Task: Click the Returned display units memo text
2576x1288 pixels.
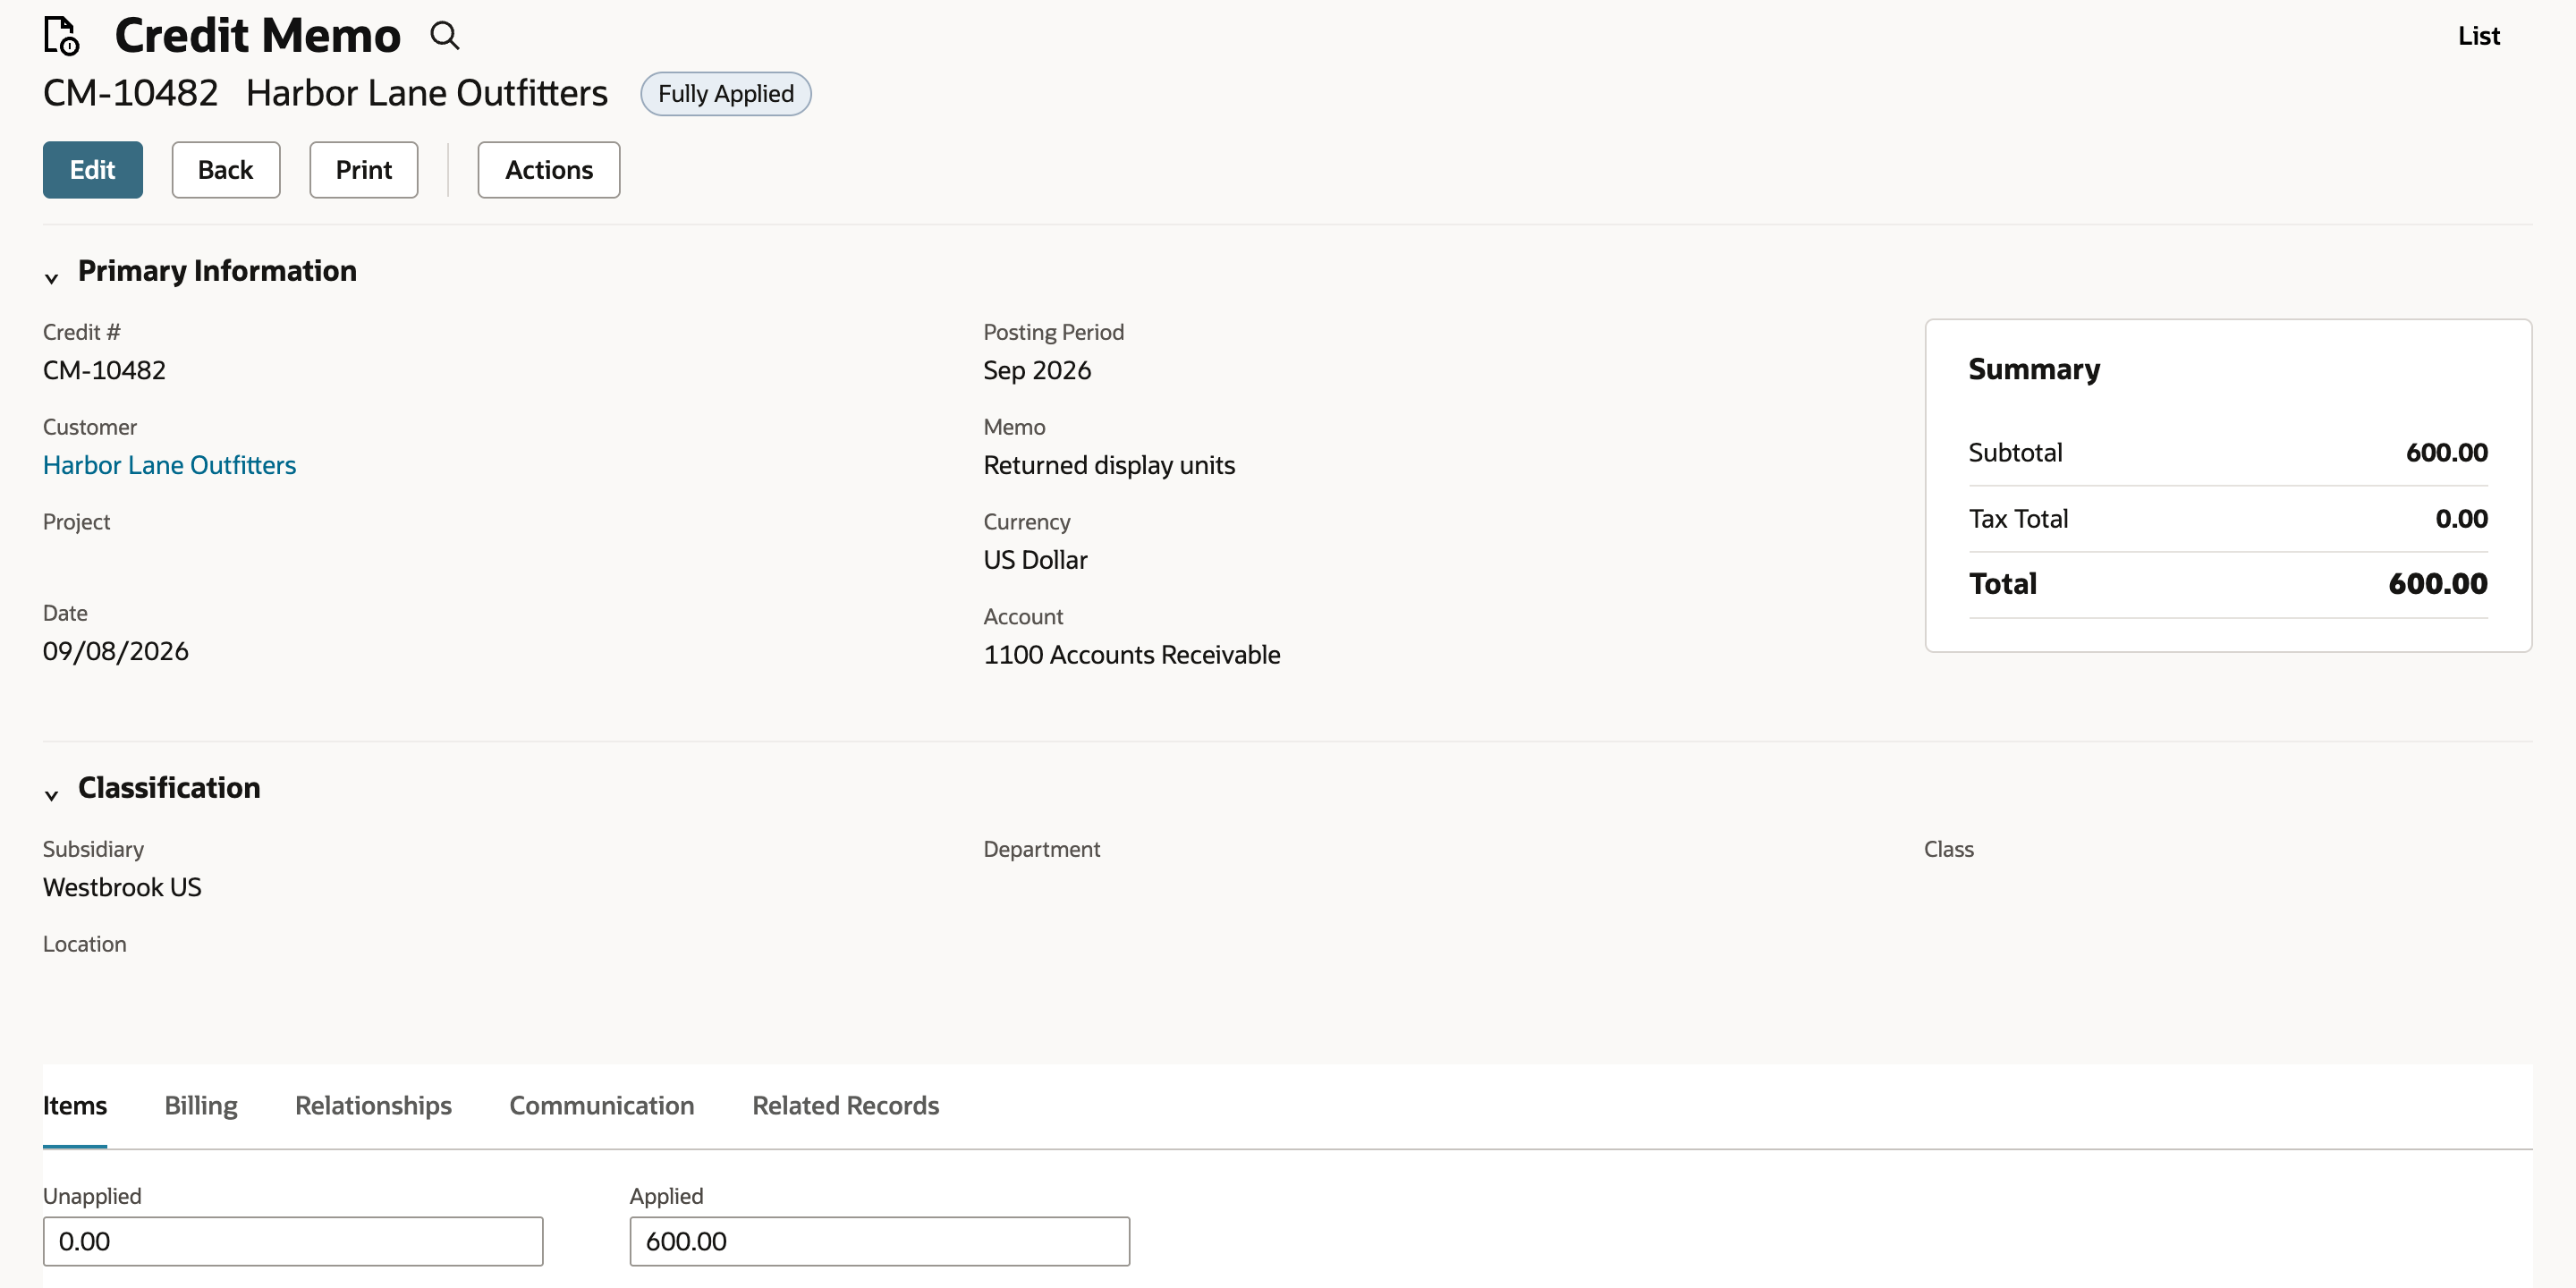Action: [x=1109, y=465]
